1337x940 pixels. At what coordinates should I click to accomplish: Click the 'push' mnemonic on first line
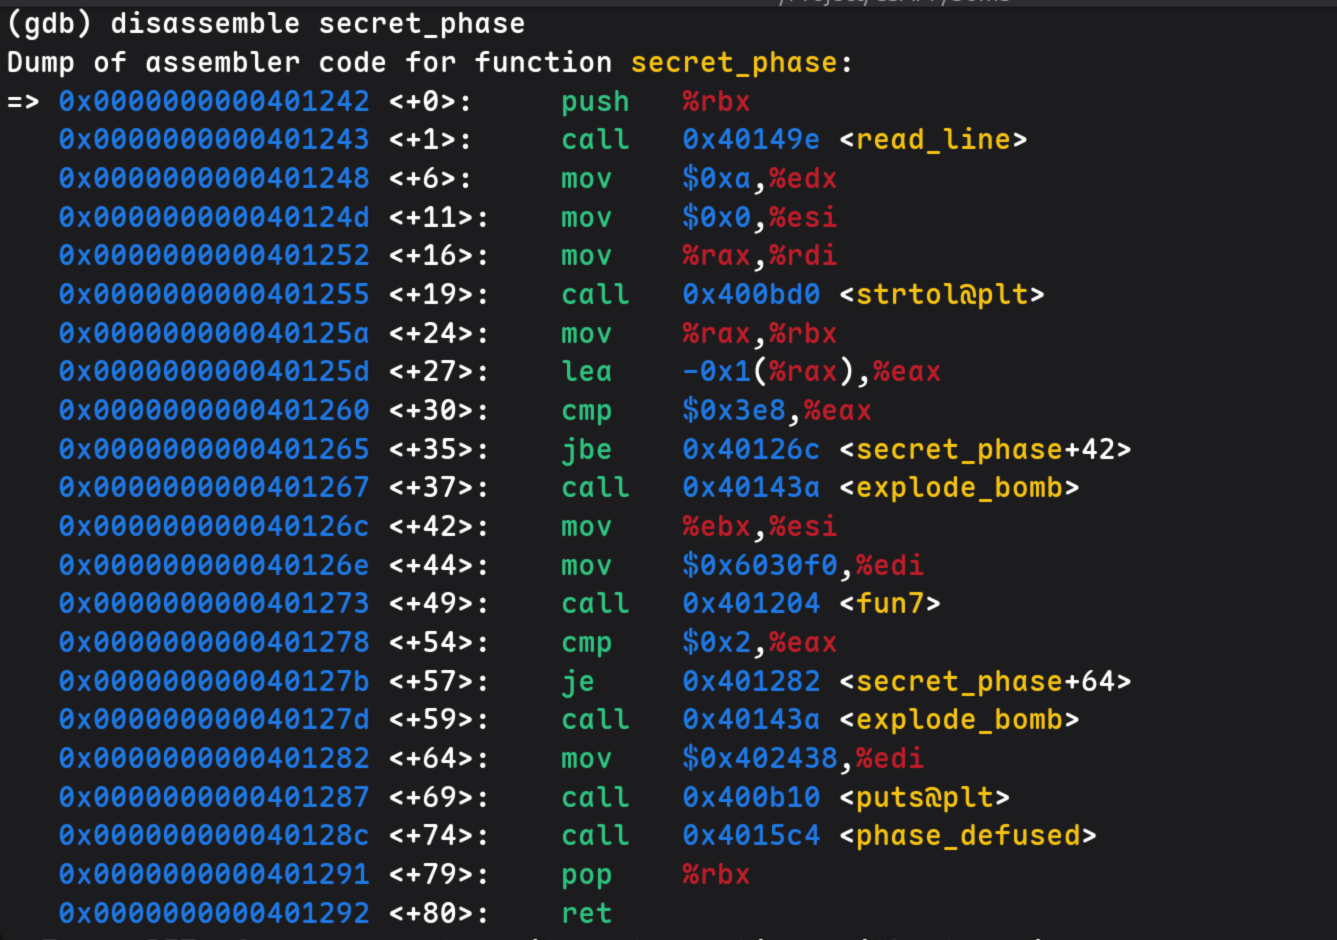[595, 101]
